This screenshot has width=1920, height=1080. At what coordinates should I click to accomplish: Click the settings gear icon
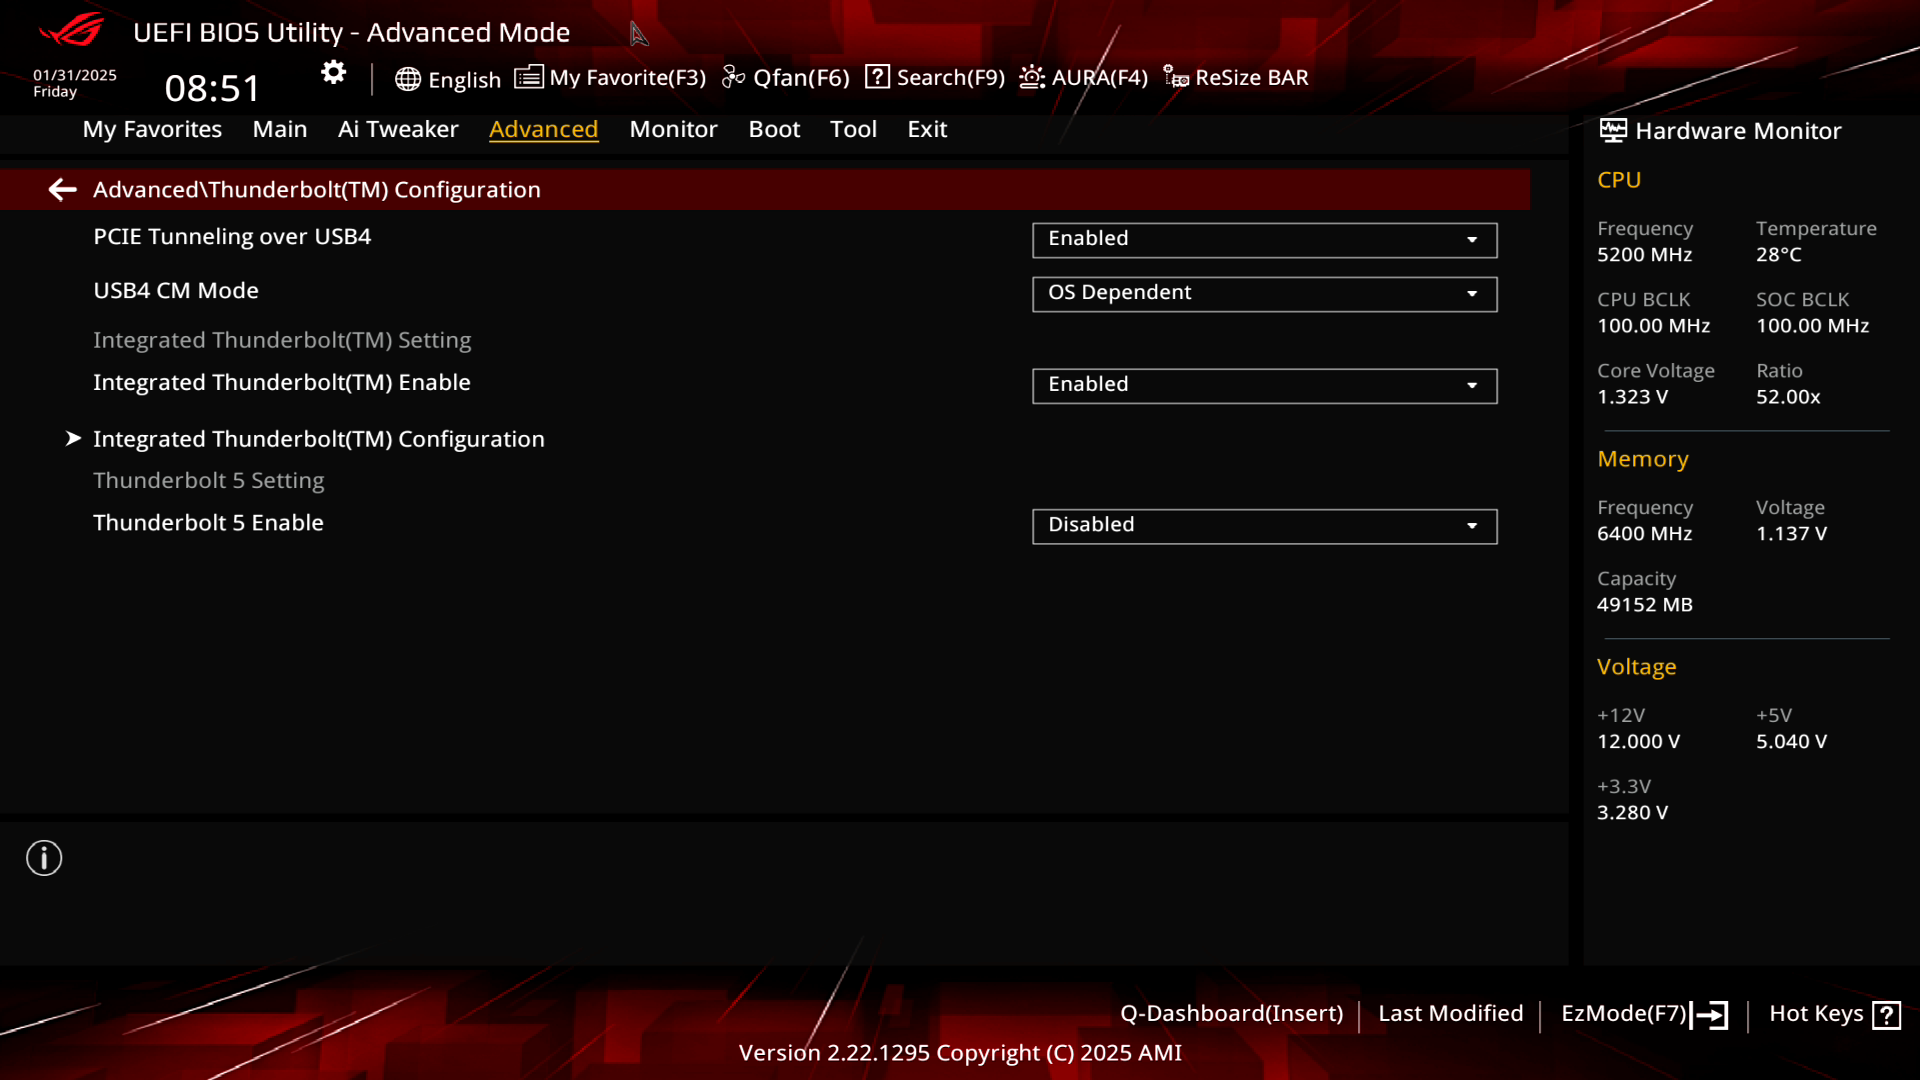pos(333,73)
